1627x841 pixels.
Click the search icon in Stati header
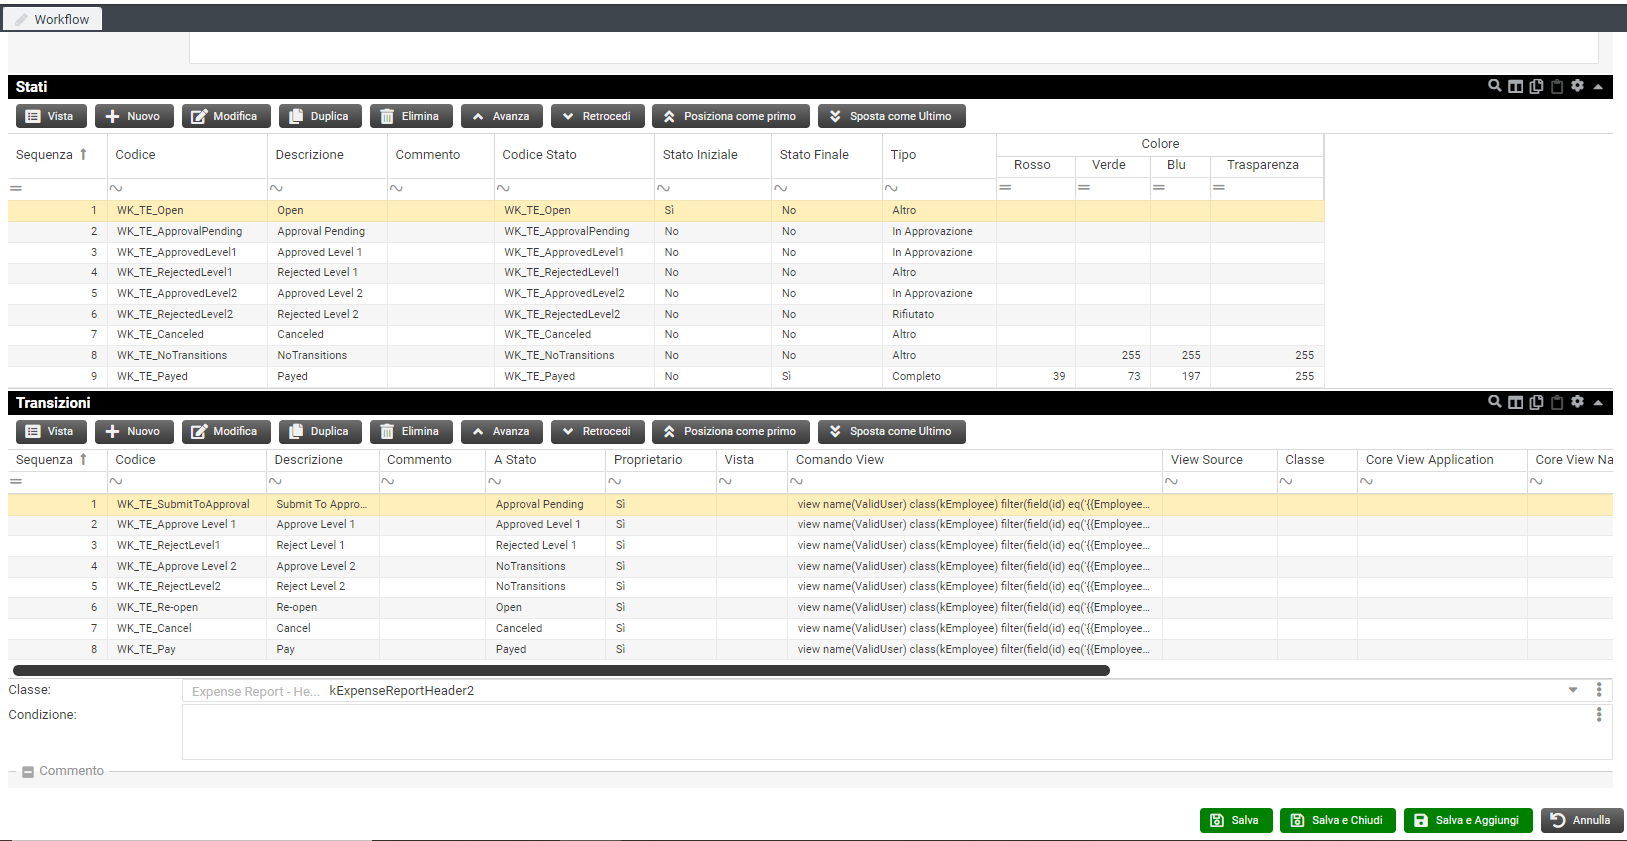click(1494, 86)
